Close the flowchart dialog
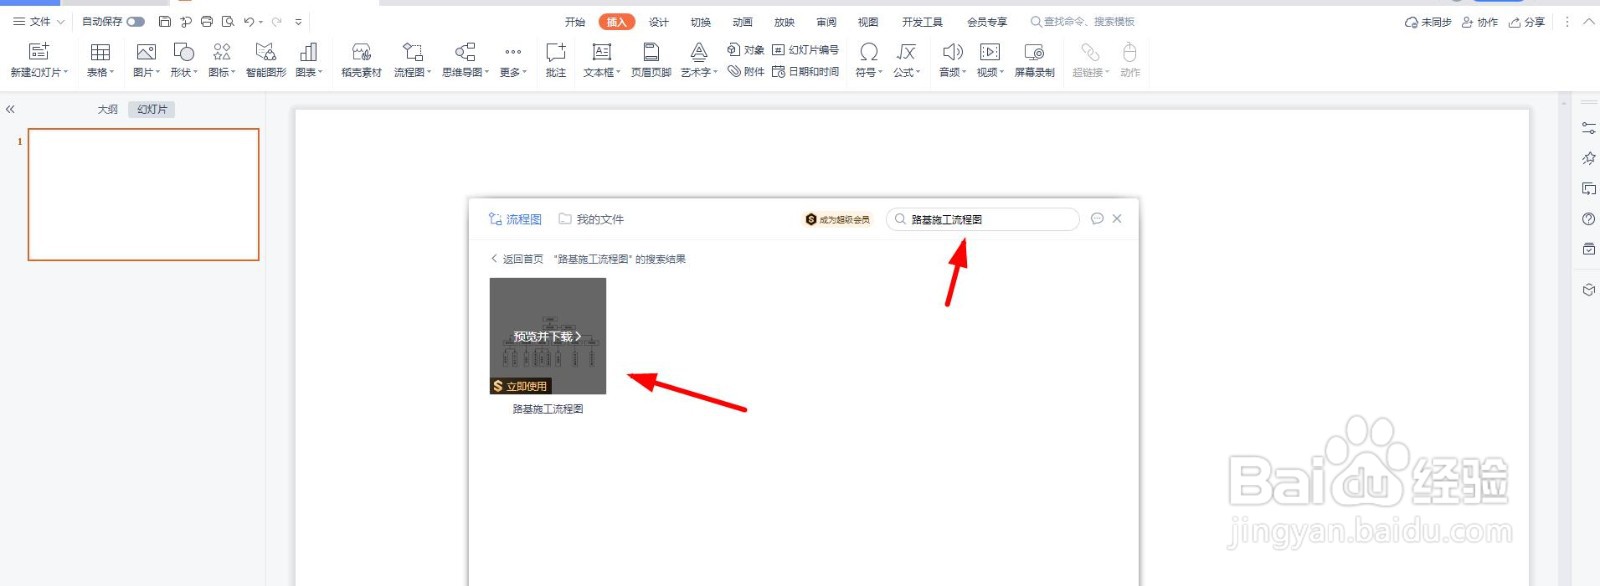1600x586 pixels. click(1117, 219)
